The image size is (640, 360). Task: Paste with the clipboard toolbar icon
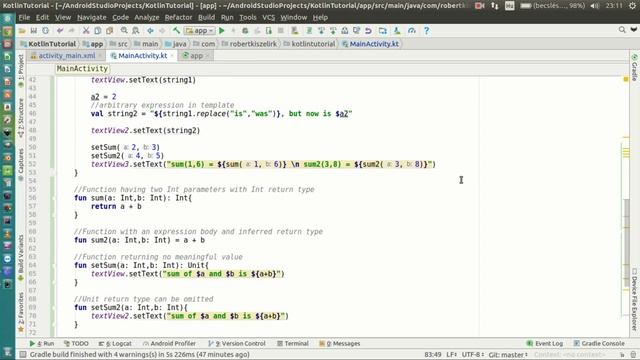pyautogui.click(x=109, y=31)
